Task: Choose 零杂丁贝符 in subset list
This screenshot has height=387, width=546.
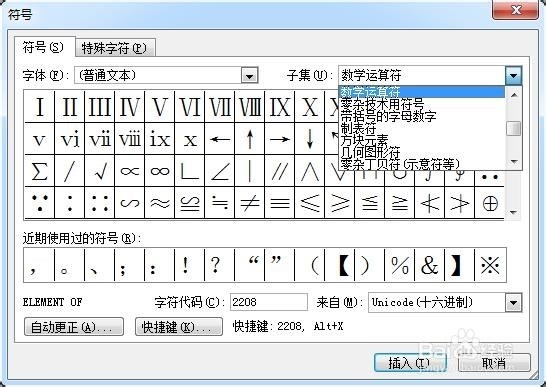Action: tap(421, 164)
